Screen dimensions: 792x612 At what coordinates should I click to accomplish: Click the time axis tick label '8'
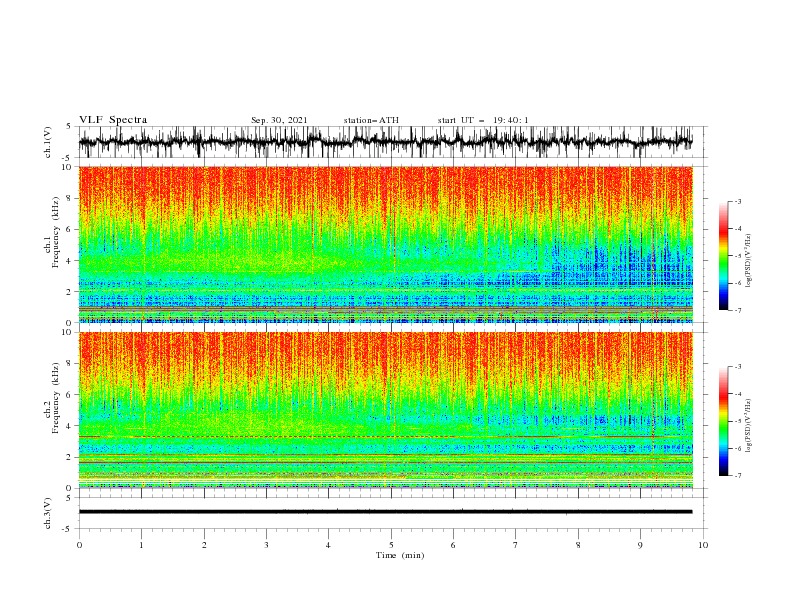578,545
